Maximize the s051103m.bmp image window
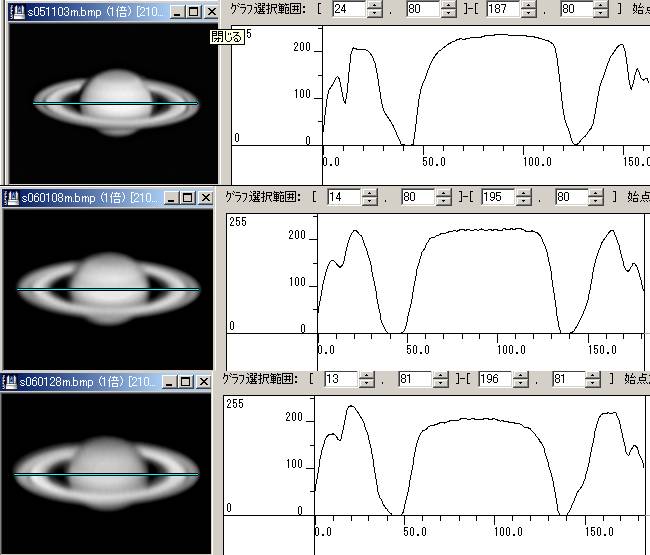650x555 pixels. [194, 12]
